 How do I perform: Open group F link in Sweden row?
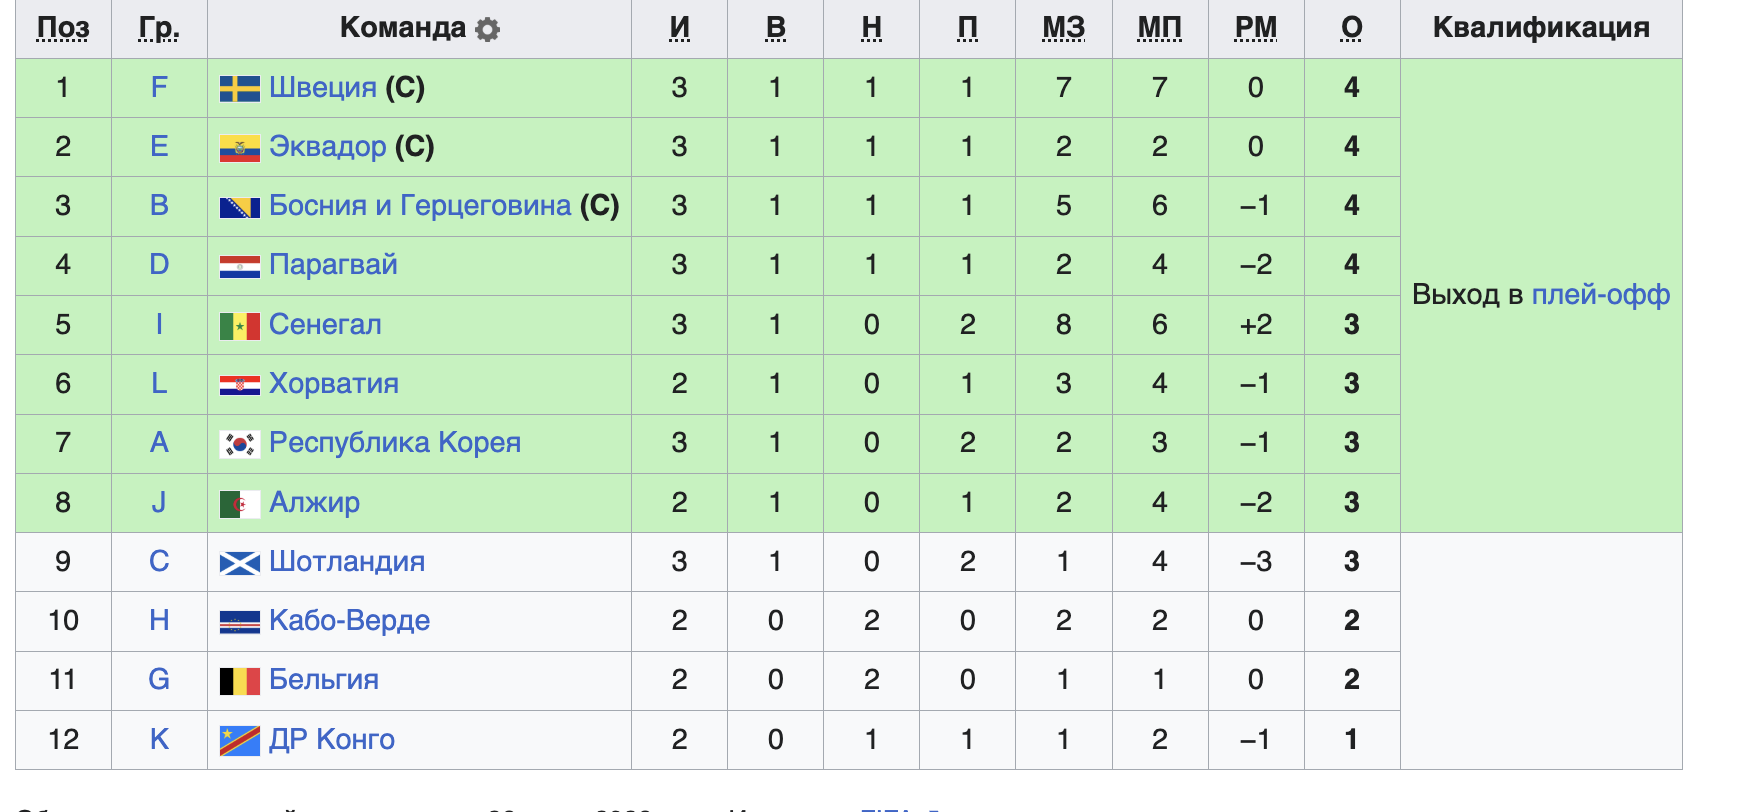[159, 88]
